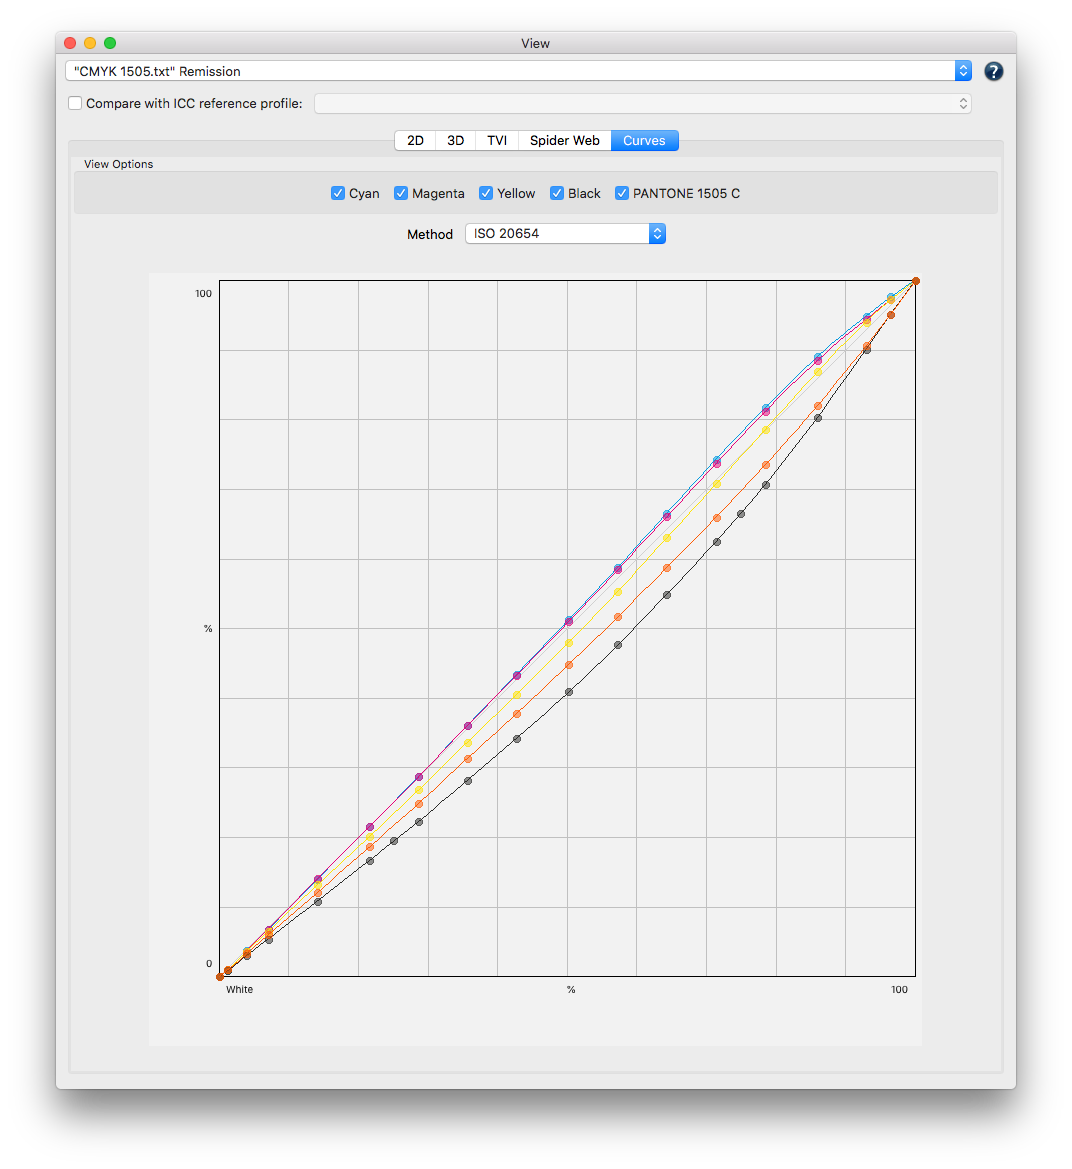Switch to the TVI tab
The width and height of the screenshot is (1072, 1169).
(x=497, y=140)
